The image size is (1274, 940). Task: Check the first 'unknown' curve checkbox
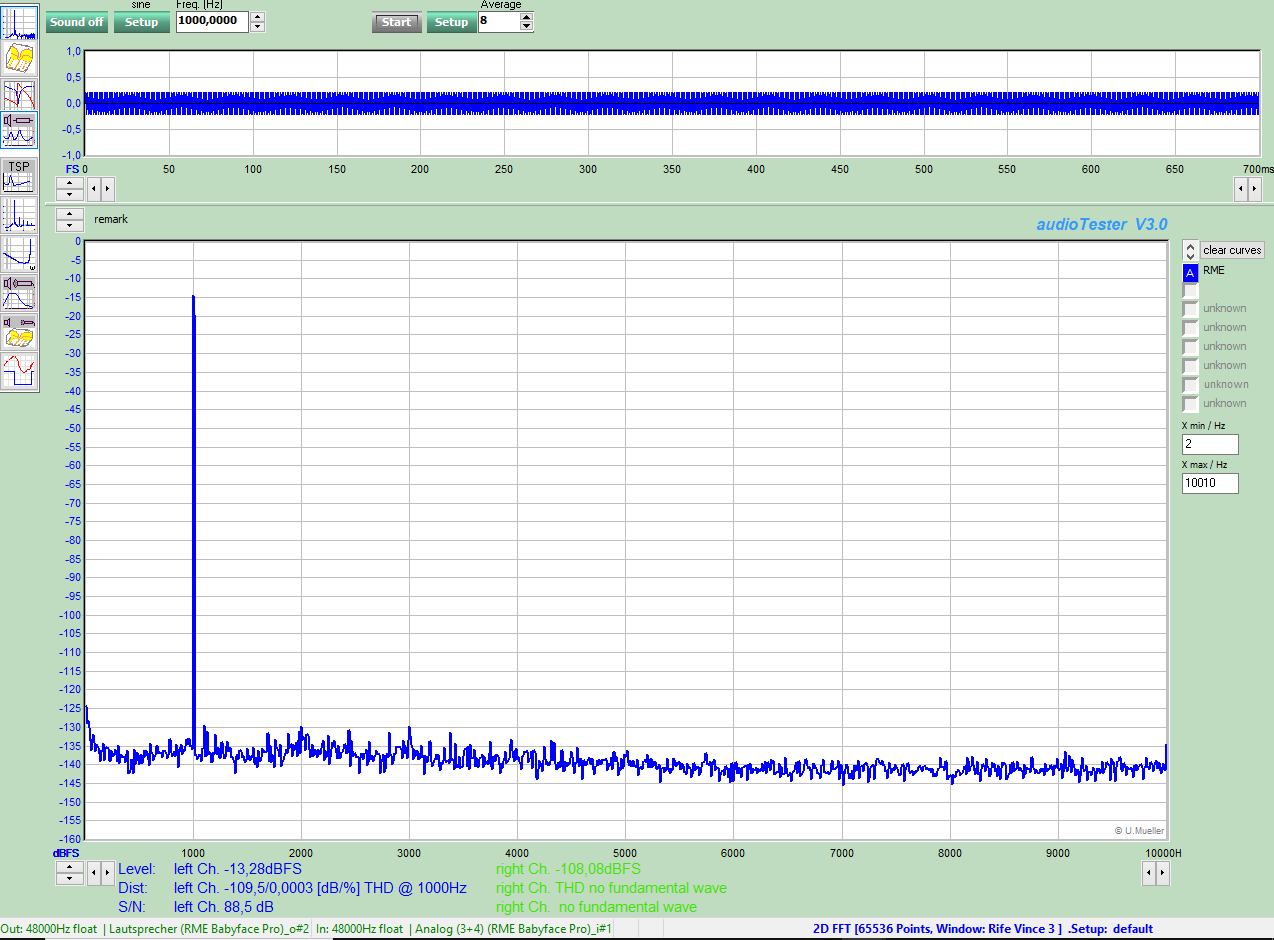1190,309
